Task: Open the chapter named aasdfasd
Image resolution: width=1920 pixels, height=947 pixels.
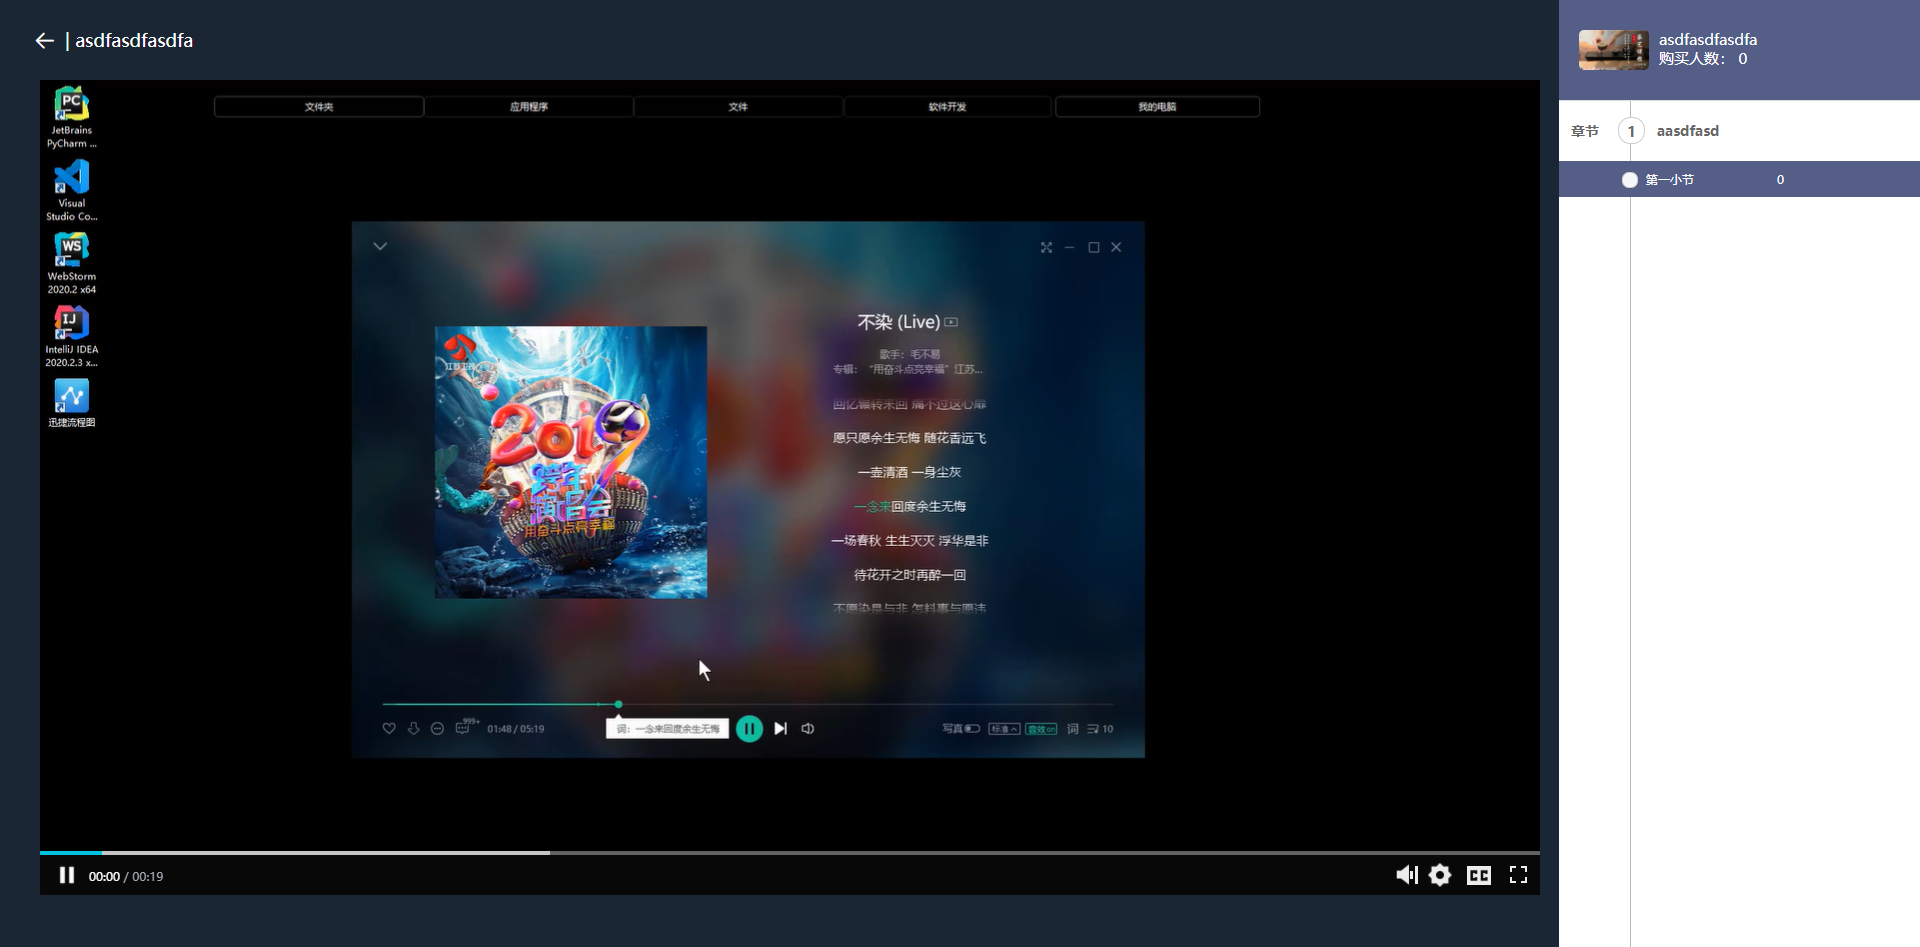Action: [x=1688, y=131]
